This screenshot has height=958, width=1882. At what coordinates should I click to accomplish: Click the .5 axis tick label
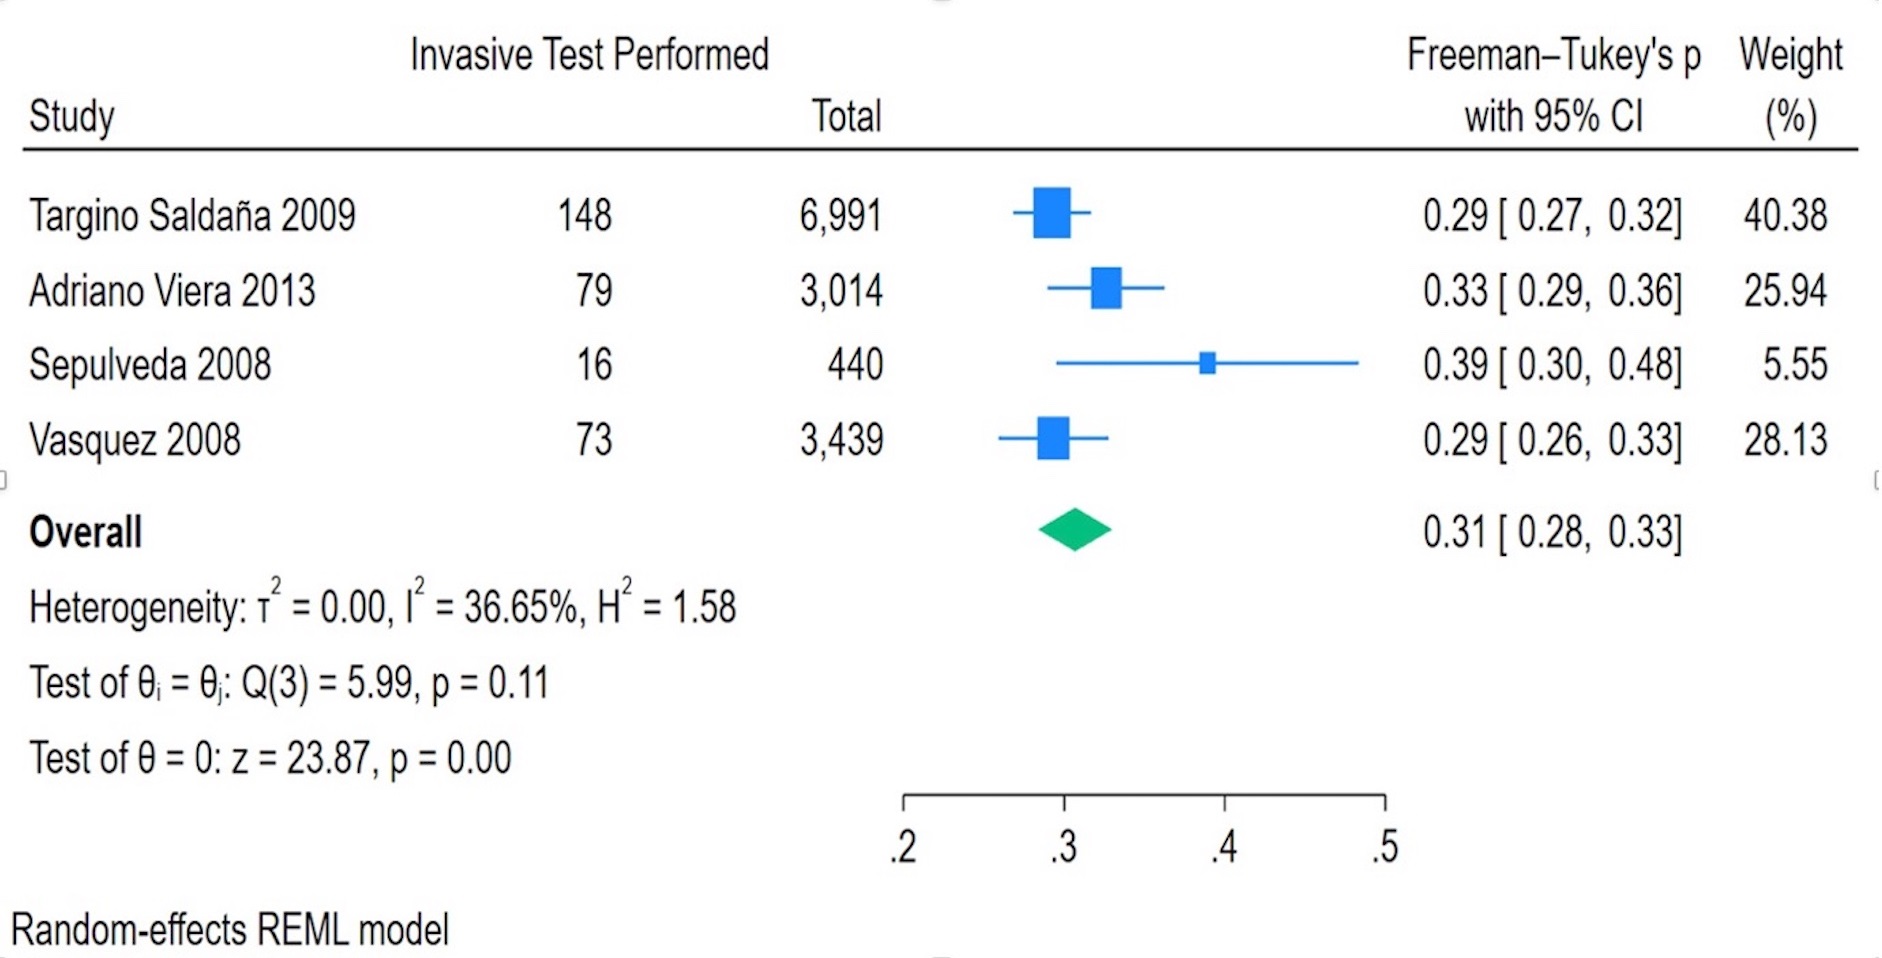pos(1385,847)
